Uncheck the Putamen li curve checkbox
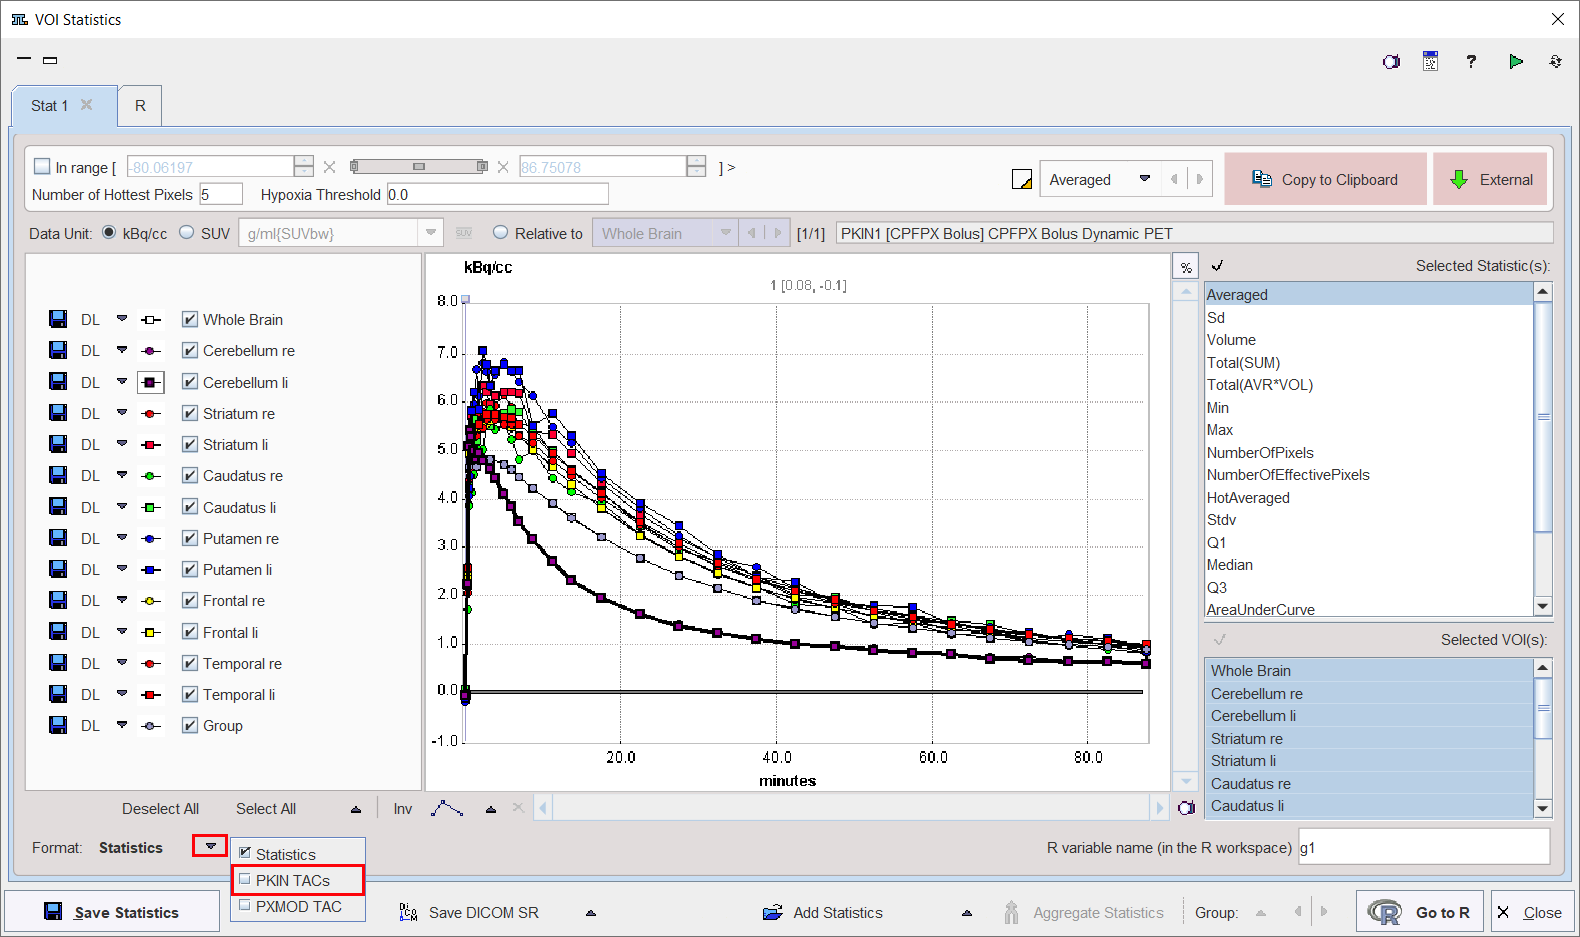This screenshot has width=1580, height=937. pos(189,569)
